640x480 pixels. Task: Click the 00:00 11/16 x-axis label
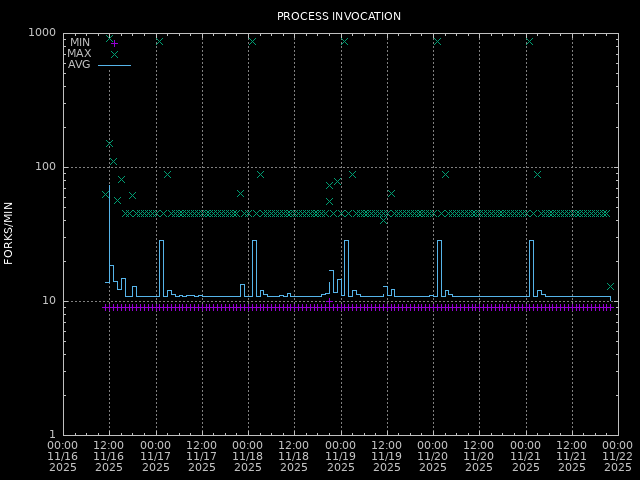63,455
